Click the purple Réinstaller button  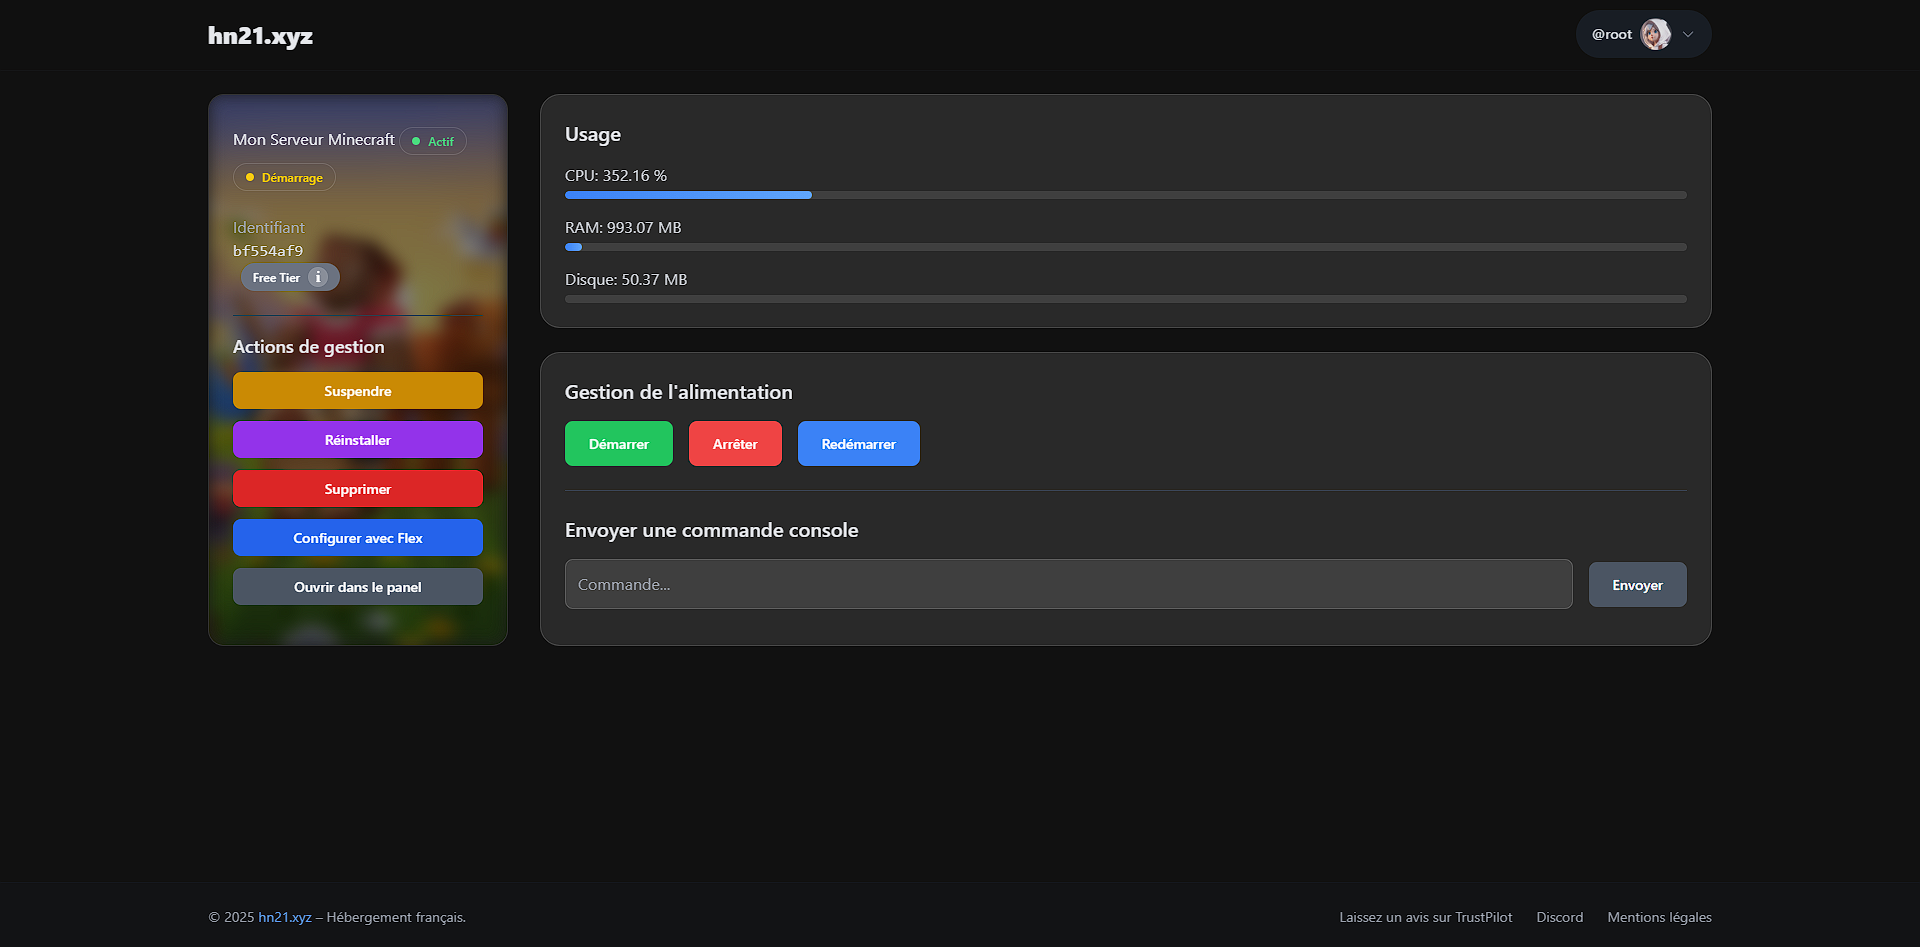[357, 440]
